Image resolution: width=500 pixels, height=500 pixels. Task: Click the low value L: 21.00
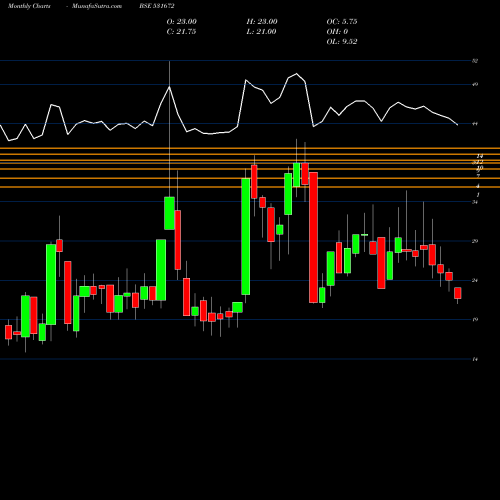262,32
